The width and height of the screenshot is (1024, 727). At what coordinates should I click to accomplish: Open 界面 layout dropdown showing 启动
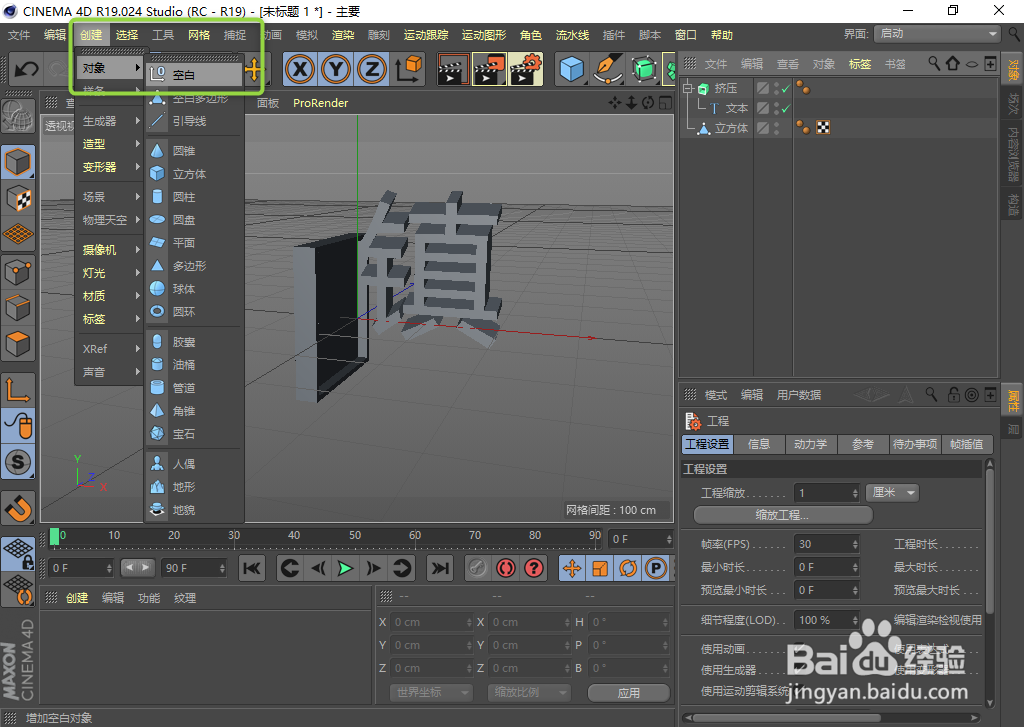point(938,34)
